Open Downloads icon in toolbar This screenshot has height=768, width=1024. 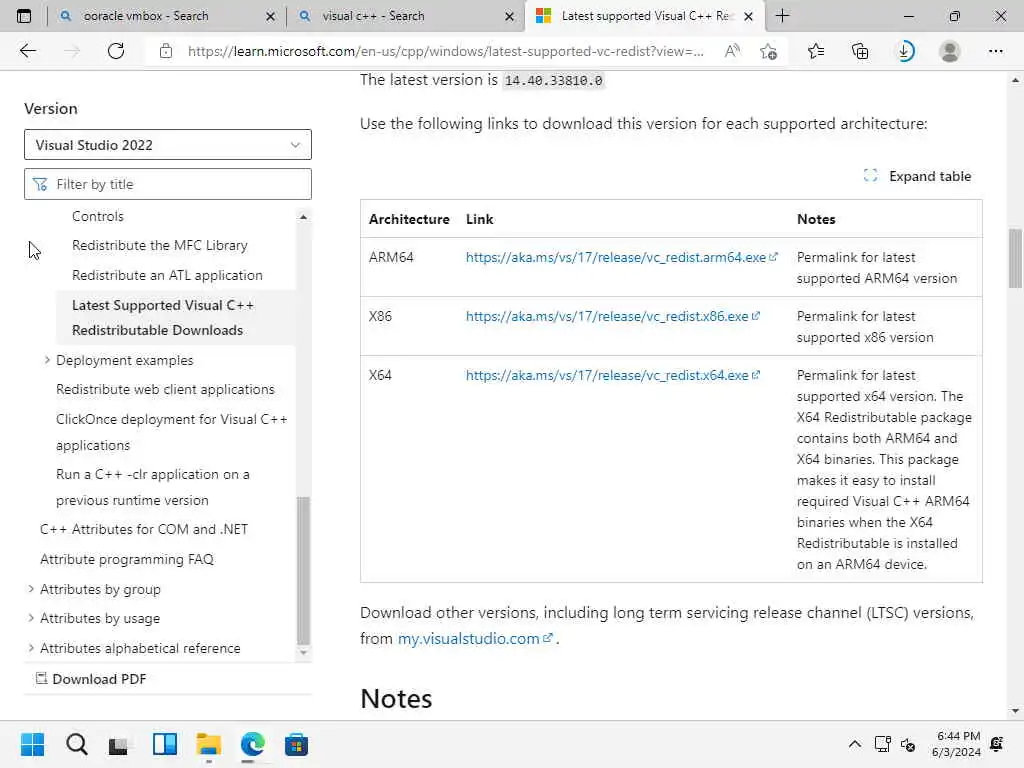tap(905, 51)
